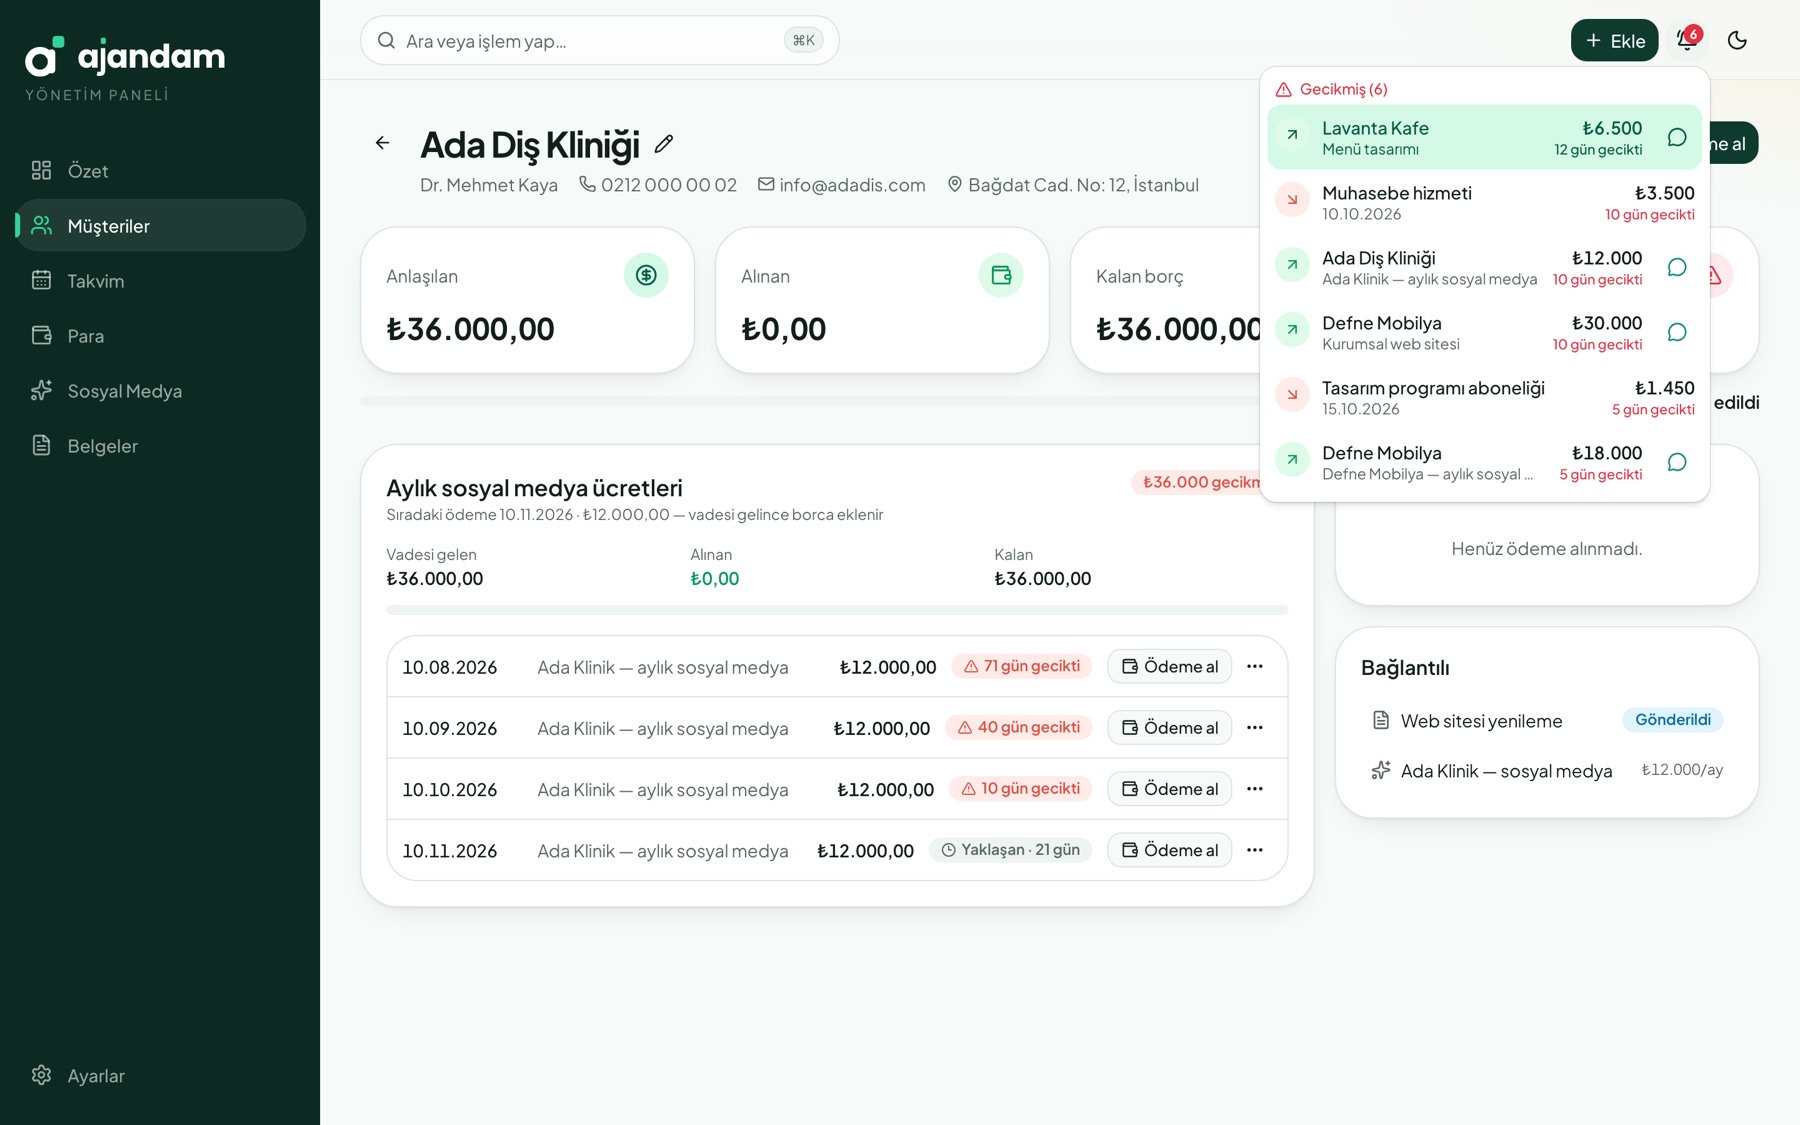The image size is (1800, 1125).
Task: Expand the three-dot menu on the 10.11.2026 row
Action: (1255, 850)
